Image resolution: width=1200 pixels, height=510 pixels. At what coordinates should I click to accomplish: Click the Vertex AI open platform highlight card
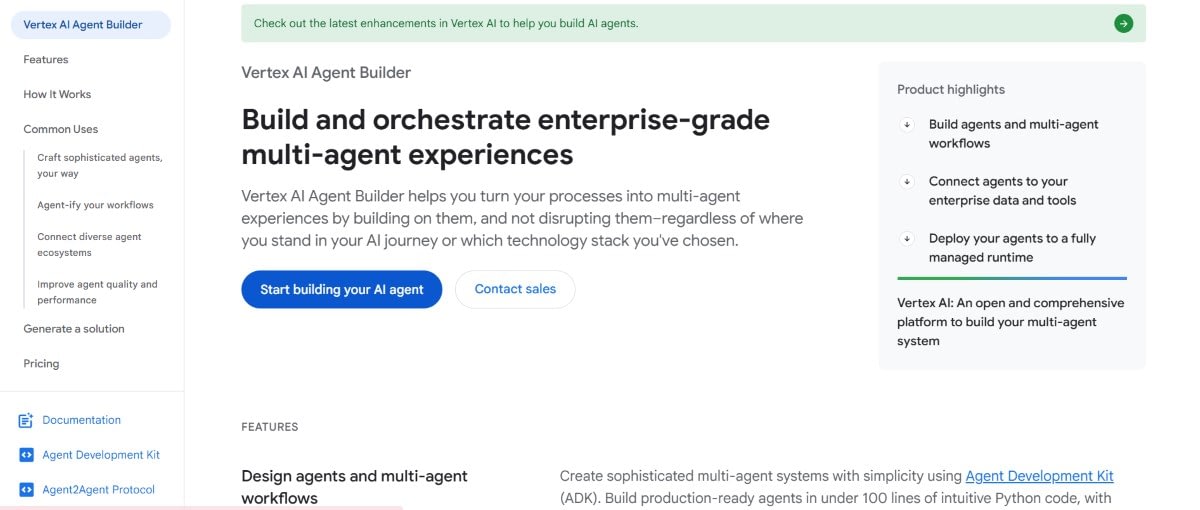[1010, 322]
